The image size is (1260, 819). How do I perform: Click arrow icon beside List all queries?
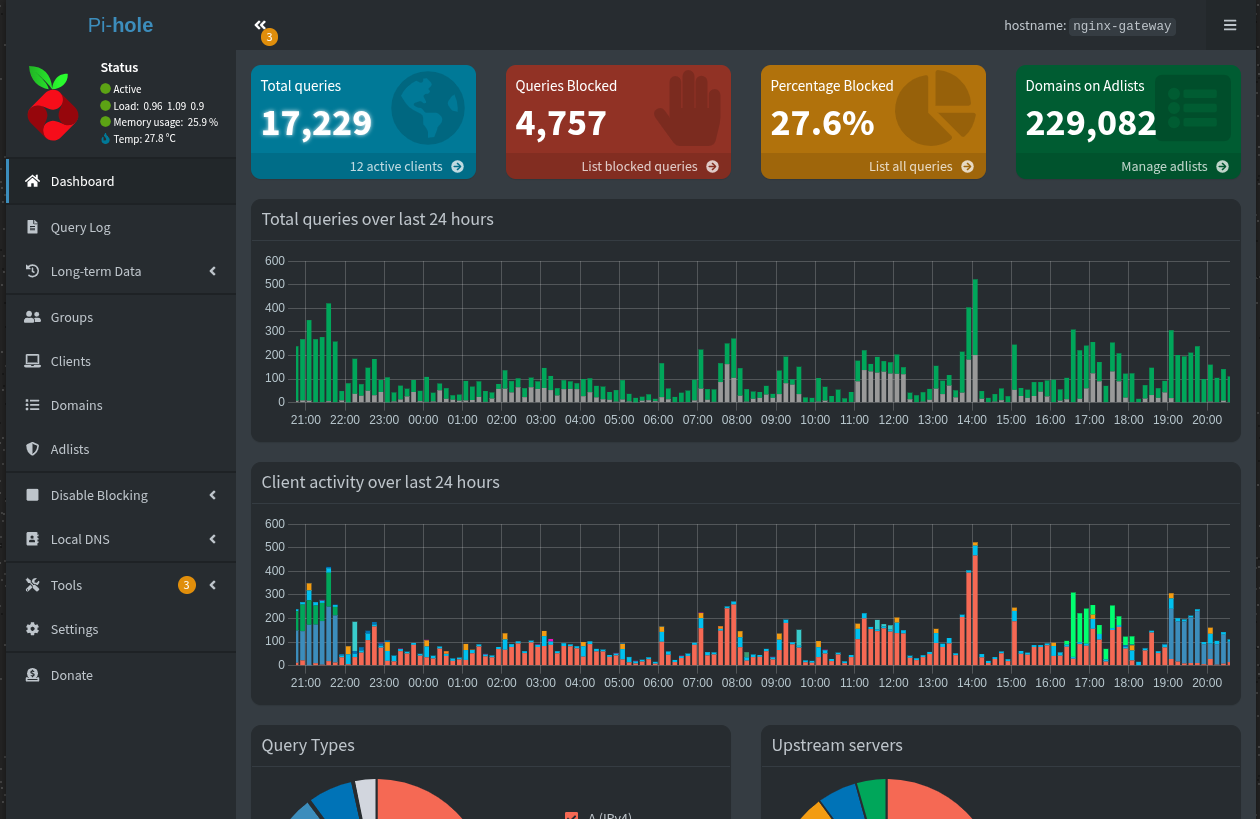click(x=967, y=167)
